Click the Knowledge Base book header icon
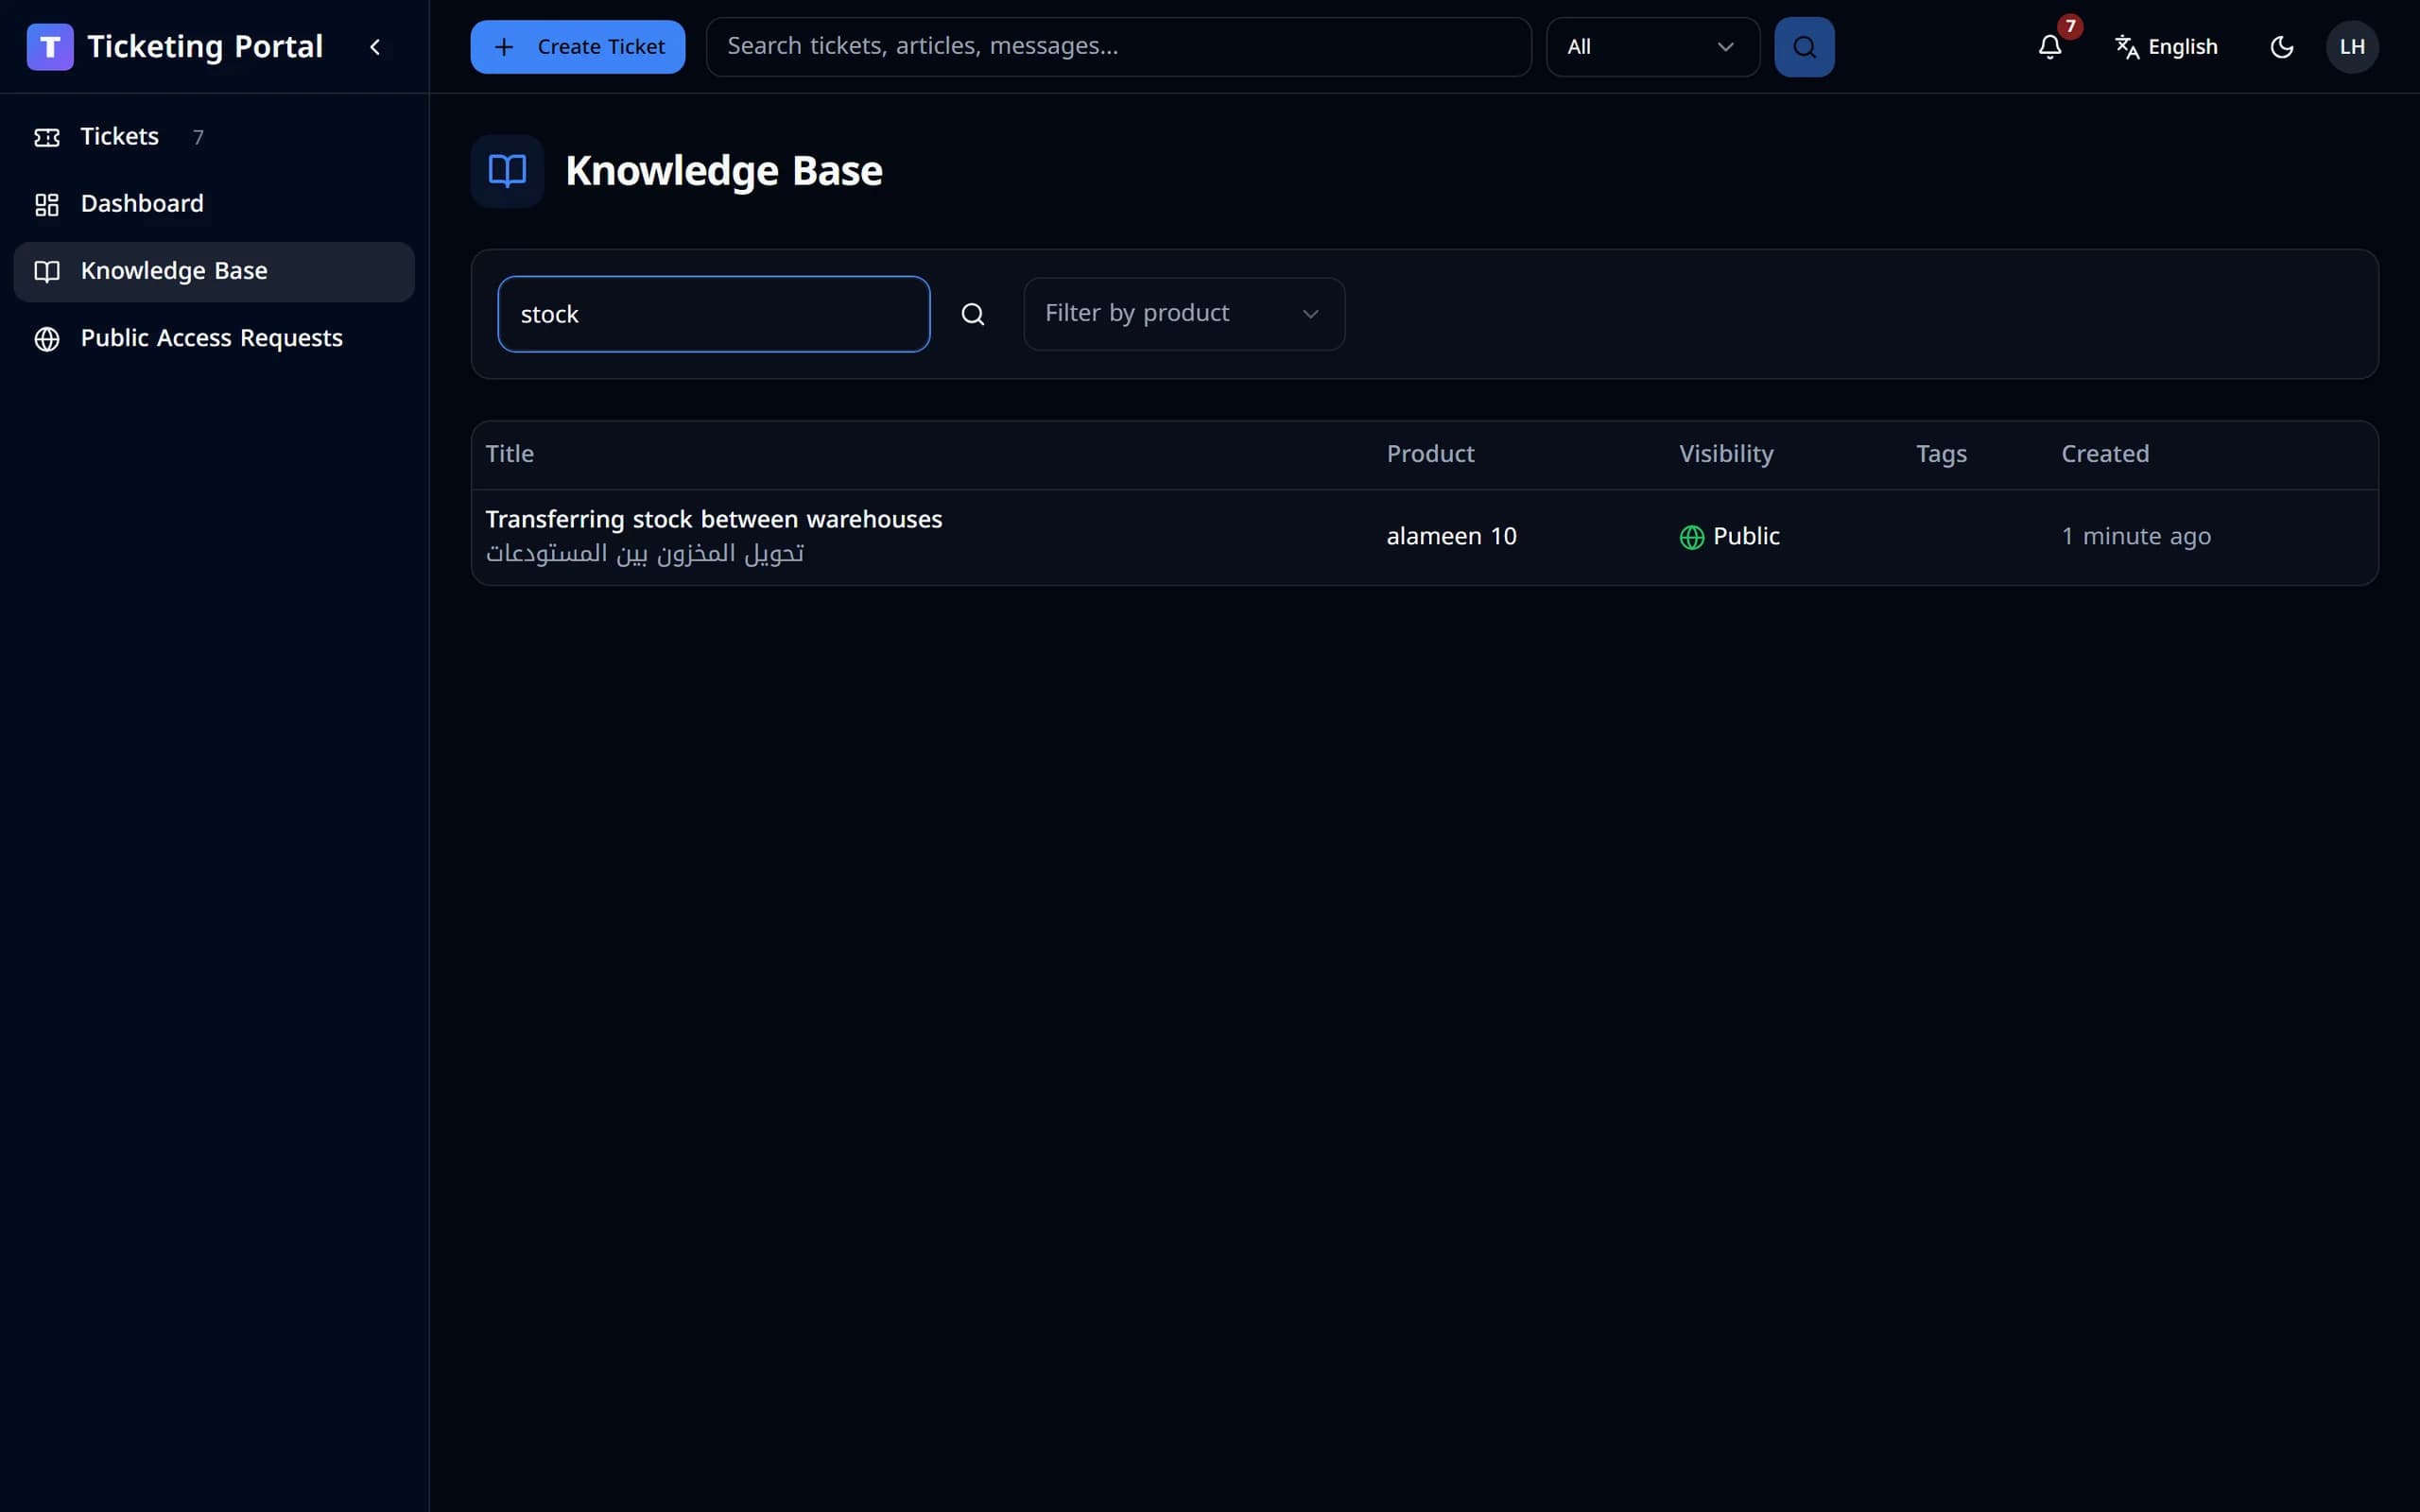The height and width of the screenshot is (1512, 2420). [507, 171]
